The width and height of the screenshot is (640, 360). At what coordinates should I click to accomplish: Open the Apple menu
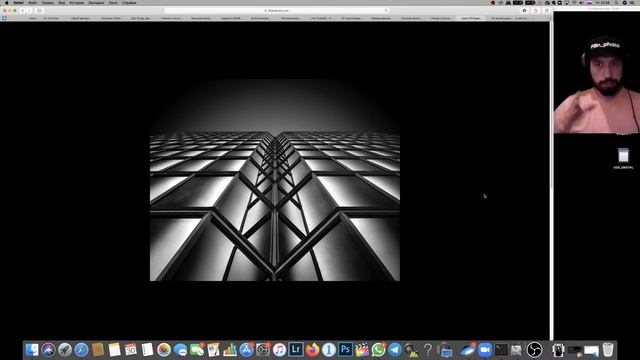click(x=7, y=2)
